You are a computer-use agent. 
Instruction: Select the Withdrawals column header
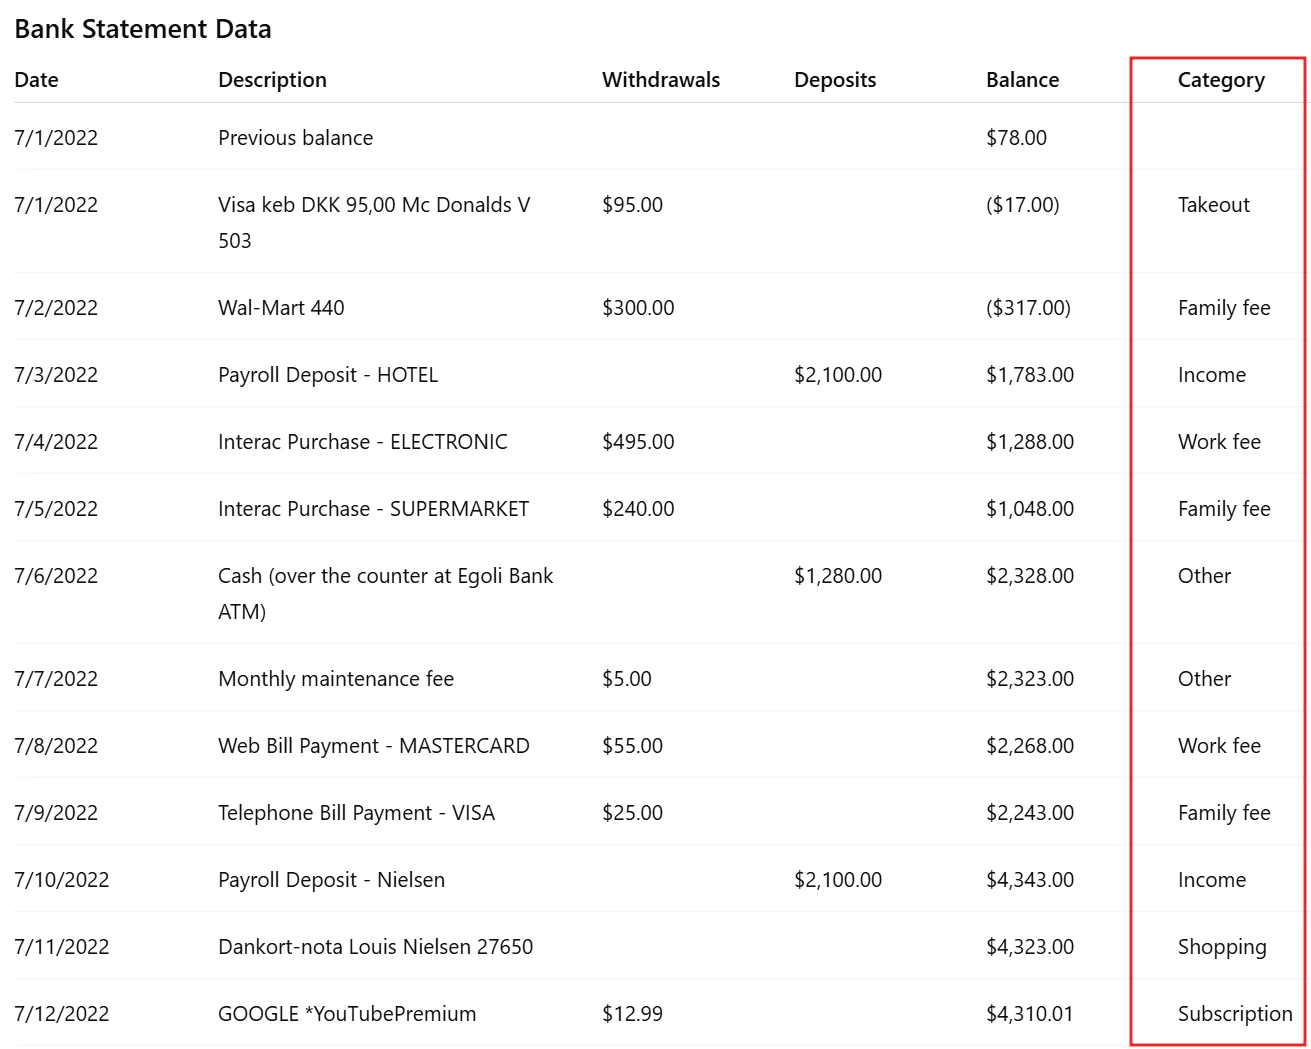click(660, 80)
